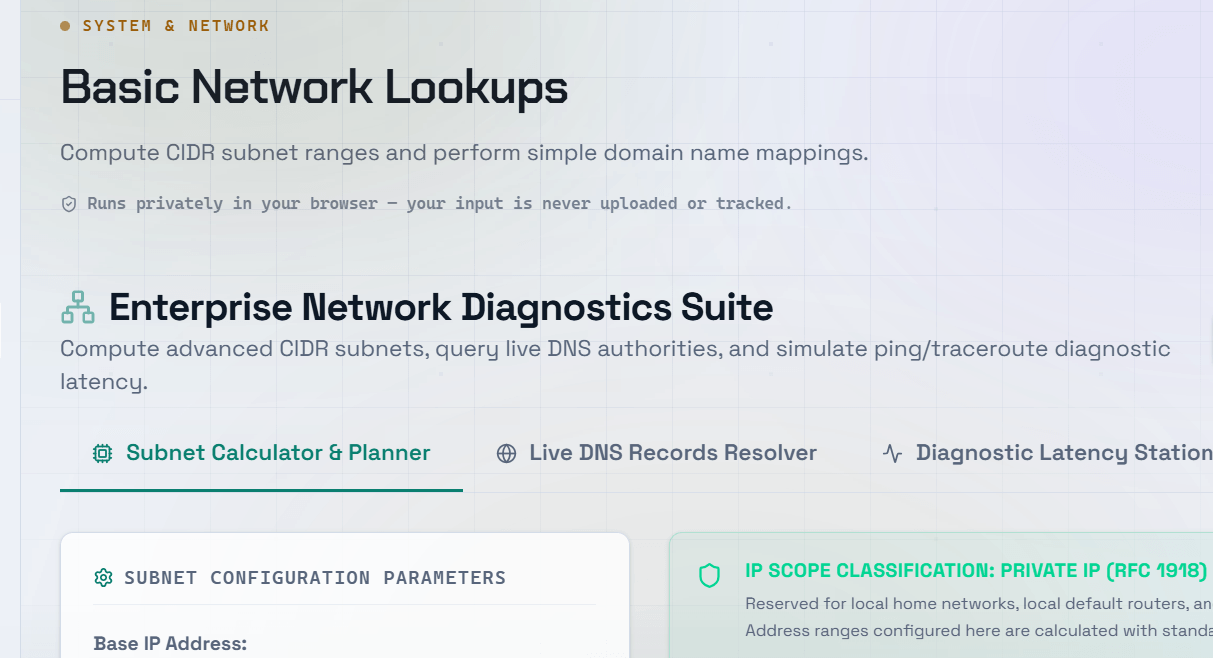Click the green shield icon in IP Scope card

pyautogui.click(x=709, y=575)
